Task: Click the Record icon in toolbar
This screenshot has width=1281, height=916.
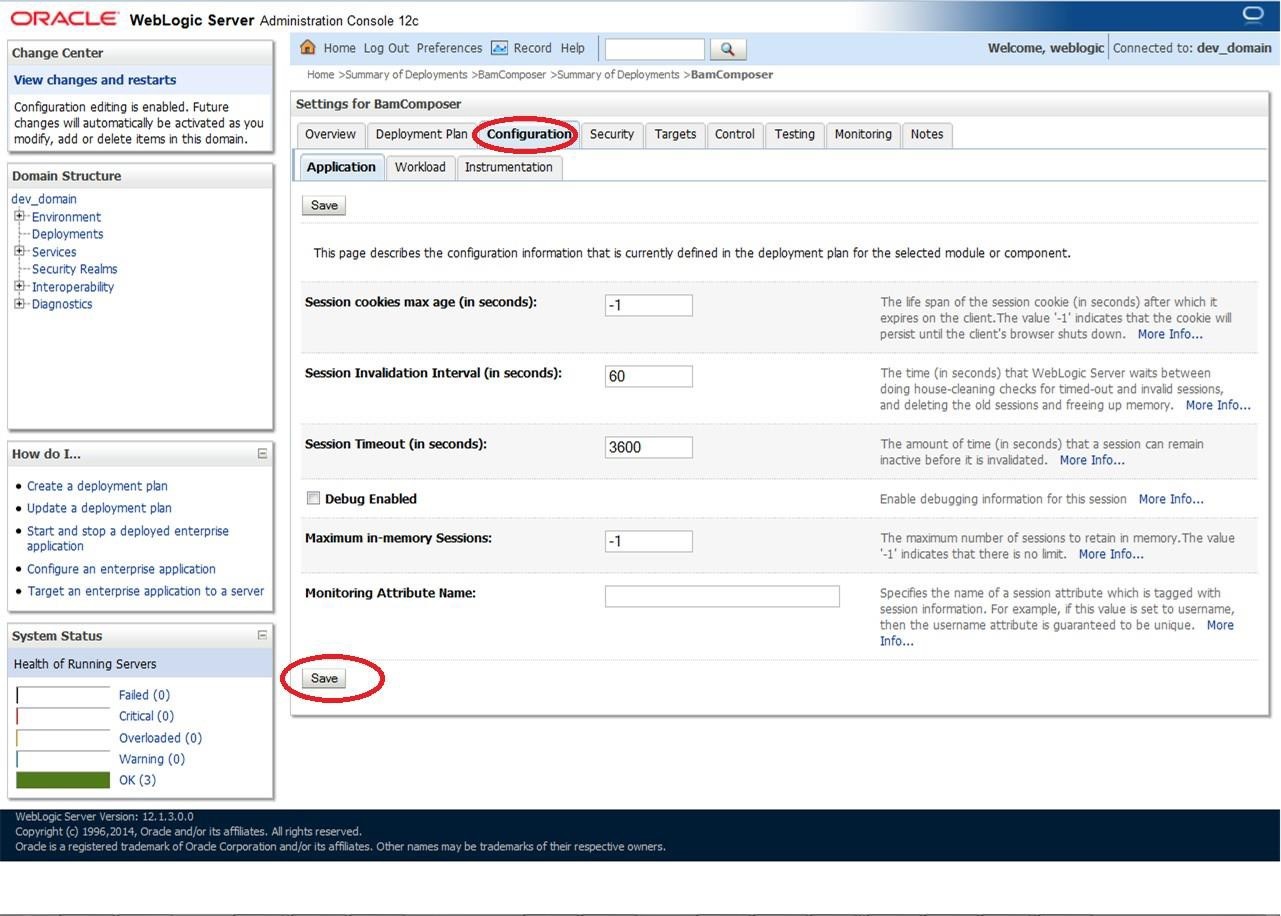Action: click(499, 48)
